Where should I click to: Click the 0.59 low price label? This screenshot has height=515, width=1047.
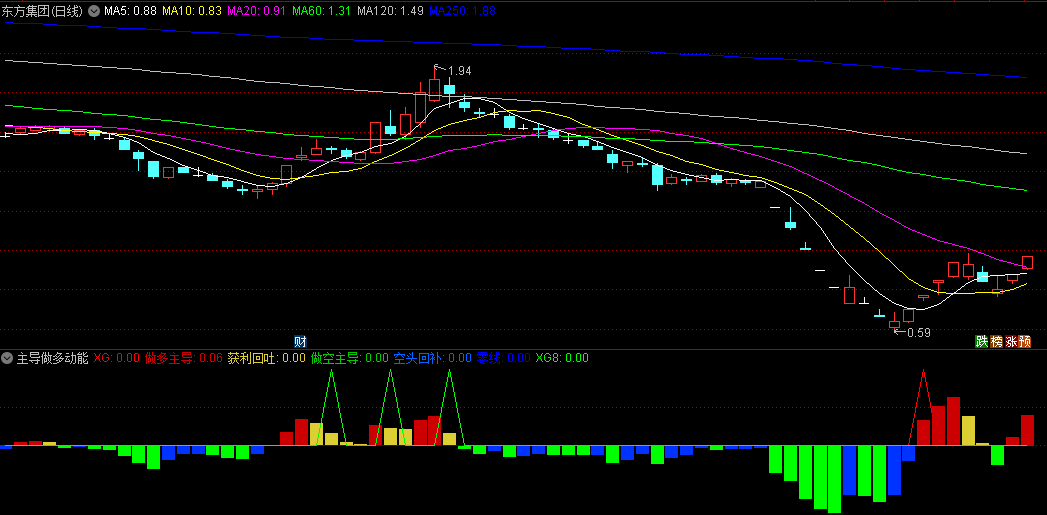coord(918,332)
